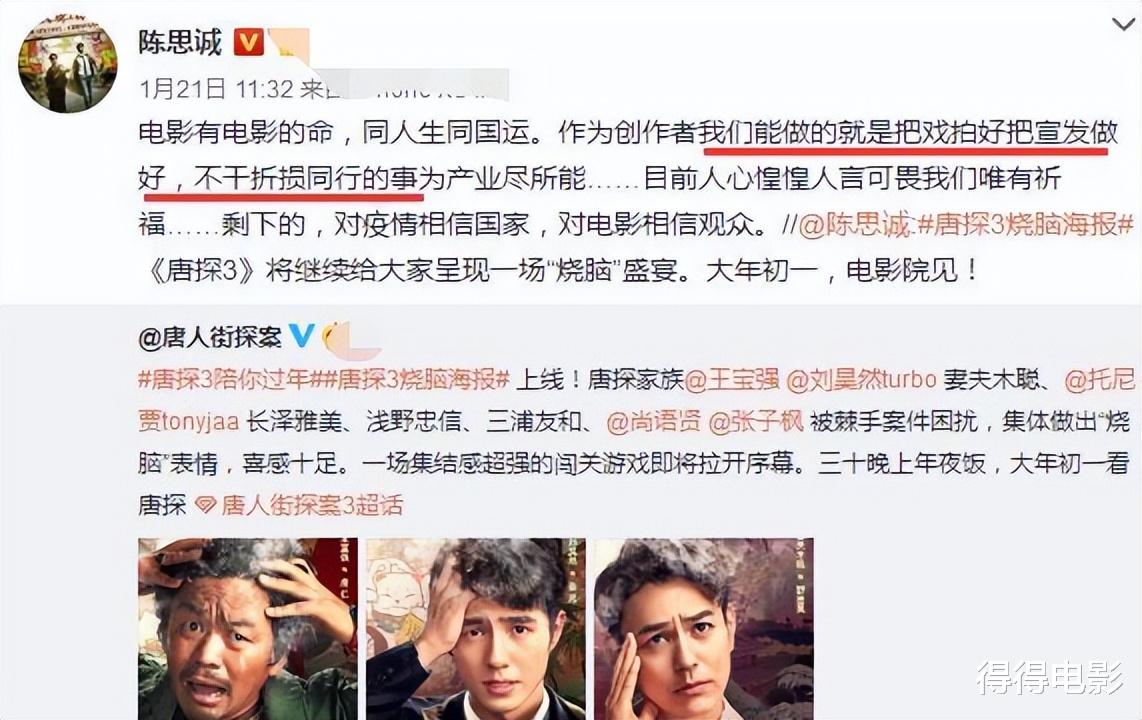Viewport: 1142px width, 720px height.
Task: View the first poster thumbnail with smoking hair
Action: click(248, 628)
